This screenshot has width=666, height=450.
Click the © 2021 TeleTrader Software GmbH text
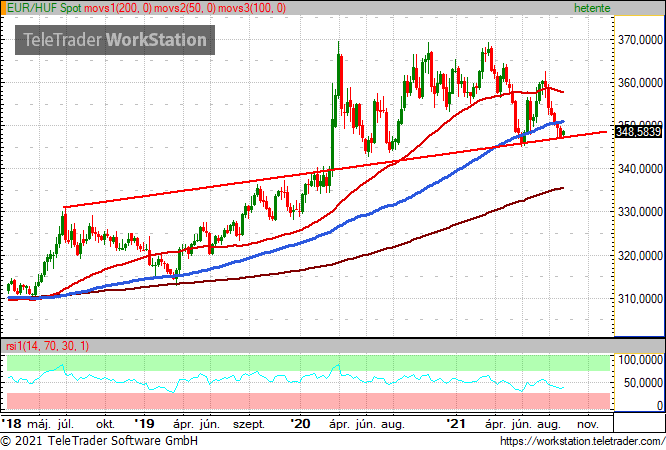pos(100,441)
